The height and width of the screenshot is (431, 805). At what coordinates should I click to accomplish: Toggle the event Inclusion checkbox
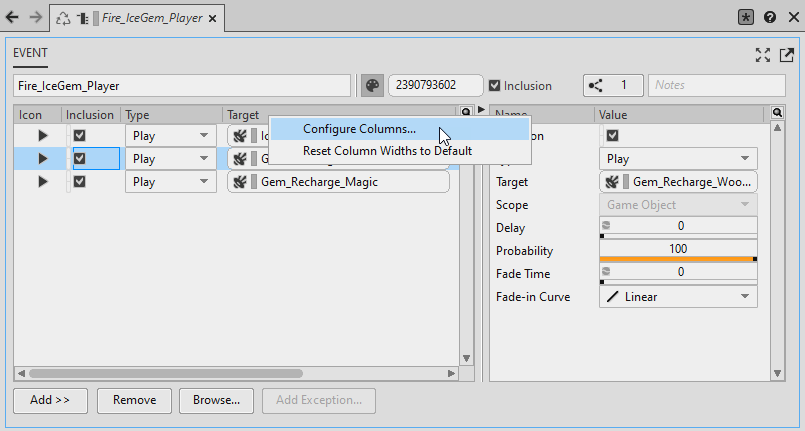494,86
